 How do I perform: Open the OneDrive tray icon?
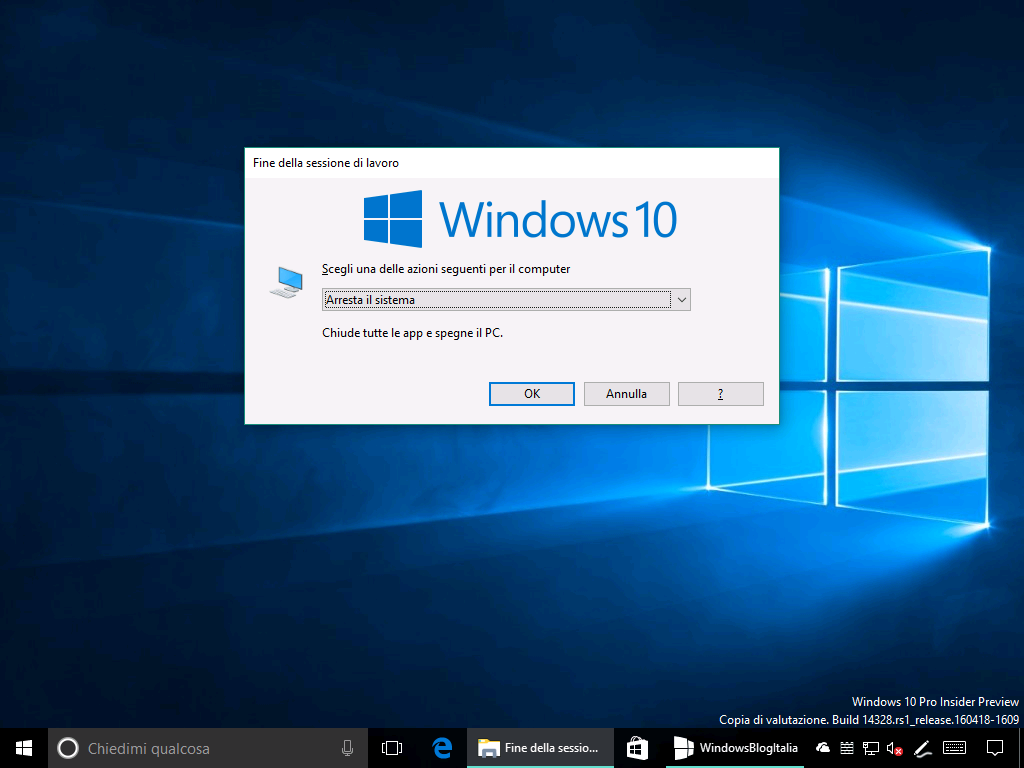click(823, 747)
